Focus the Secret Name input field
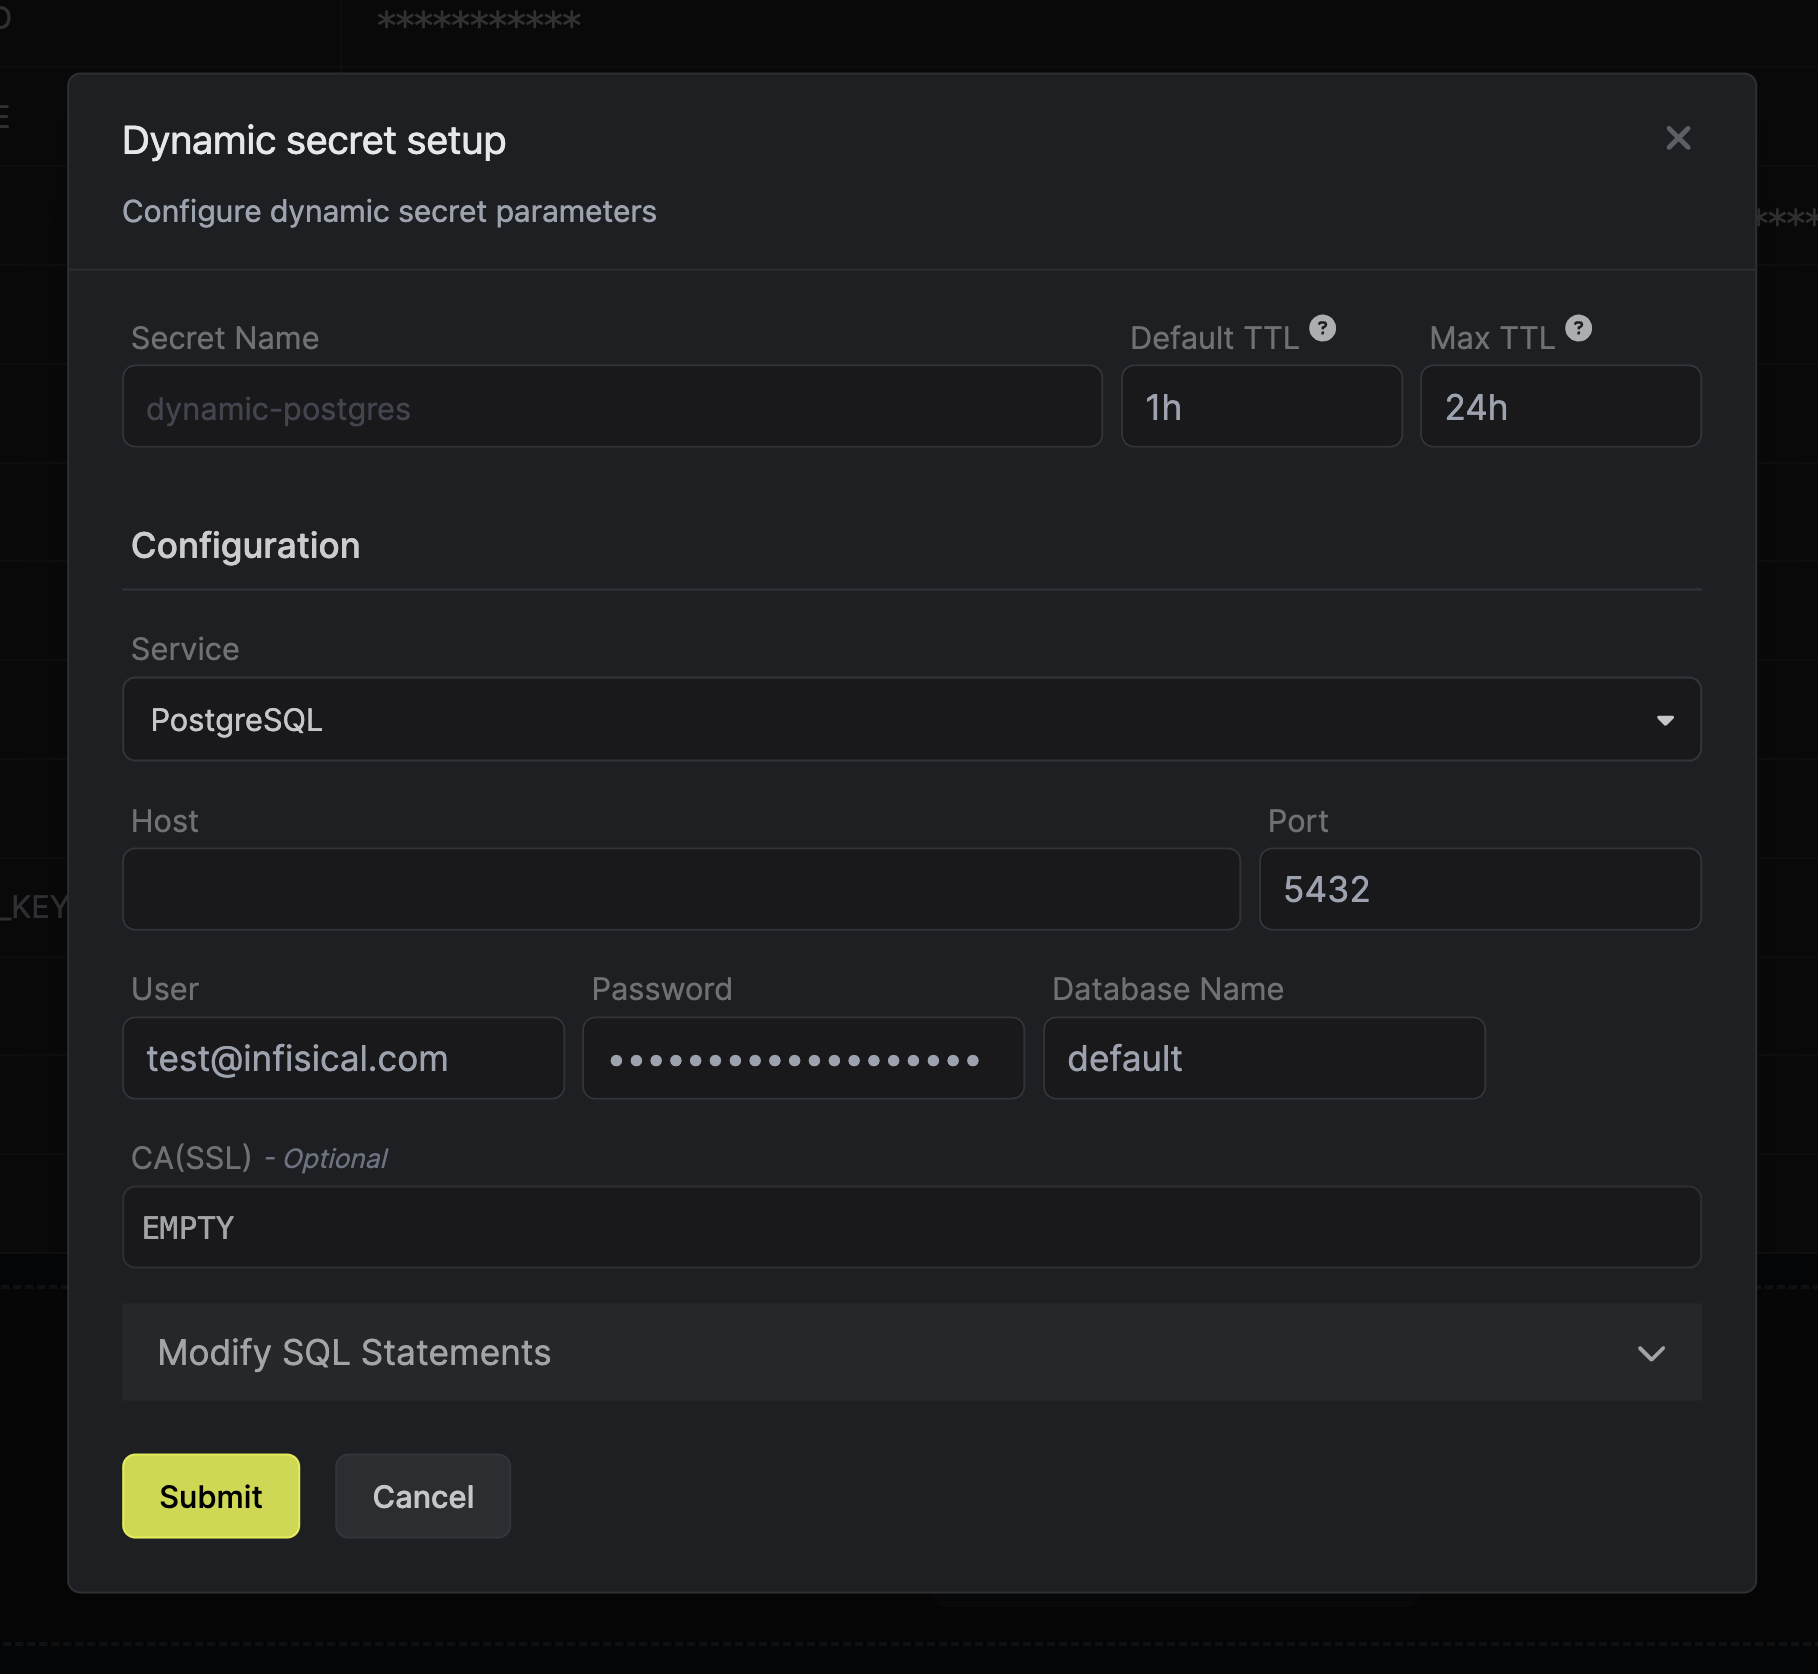This screenshot has height=1674, width=1818. coord(612,406)
